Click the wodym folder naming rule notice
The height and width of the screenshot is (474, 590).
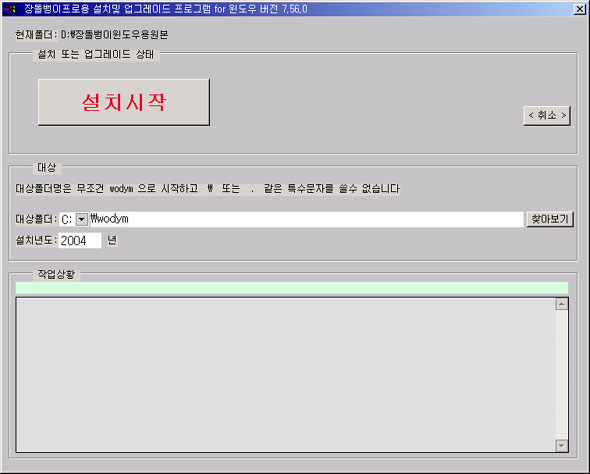(x=207, y=188)
